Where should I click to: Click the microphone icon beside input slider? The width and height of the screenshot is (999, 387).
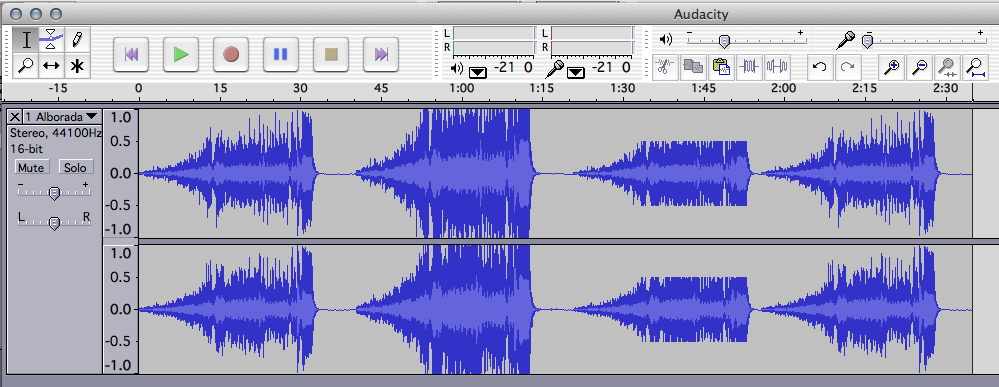[x=845, y=40]
